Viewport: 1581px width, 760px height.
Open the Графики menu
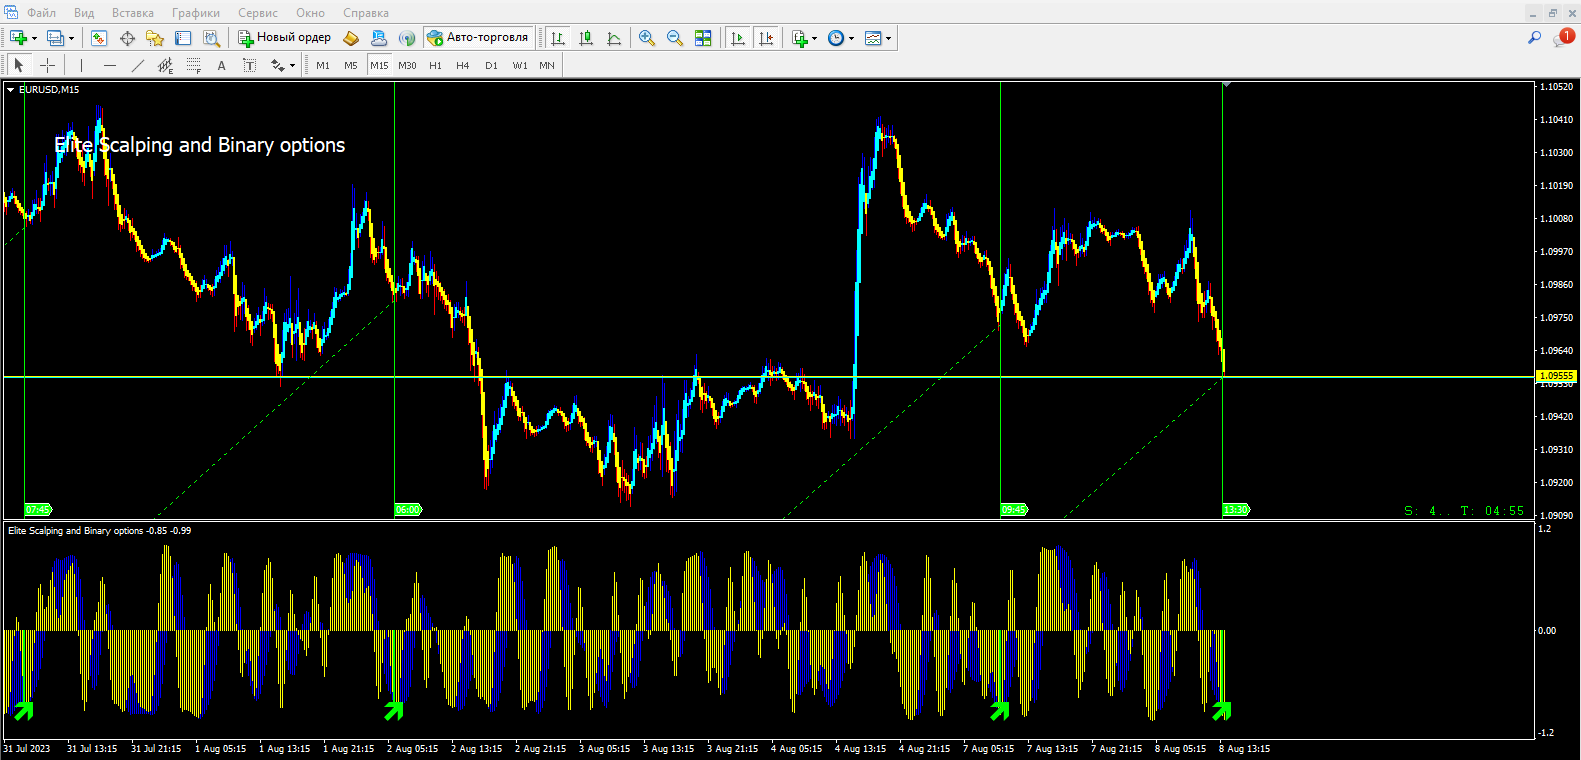(x=195, y=13)
